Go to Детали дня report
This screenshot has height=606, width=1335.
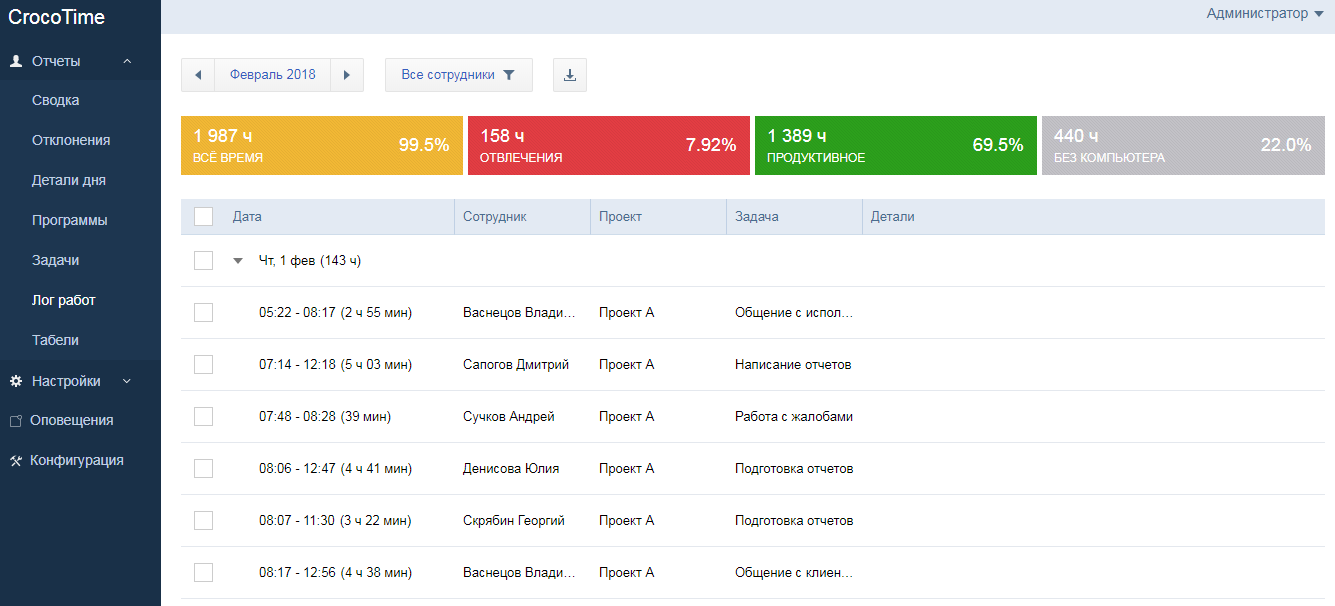pos(68,180)
